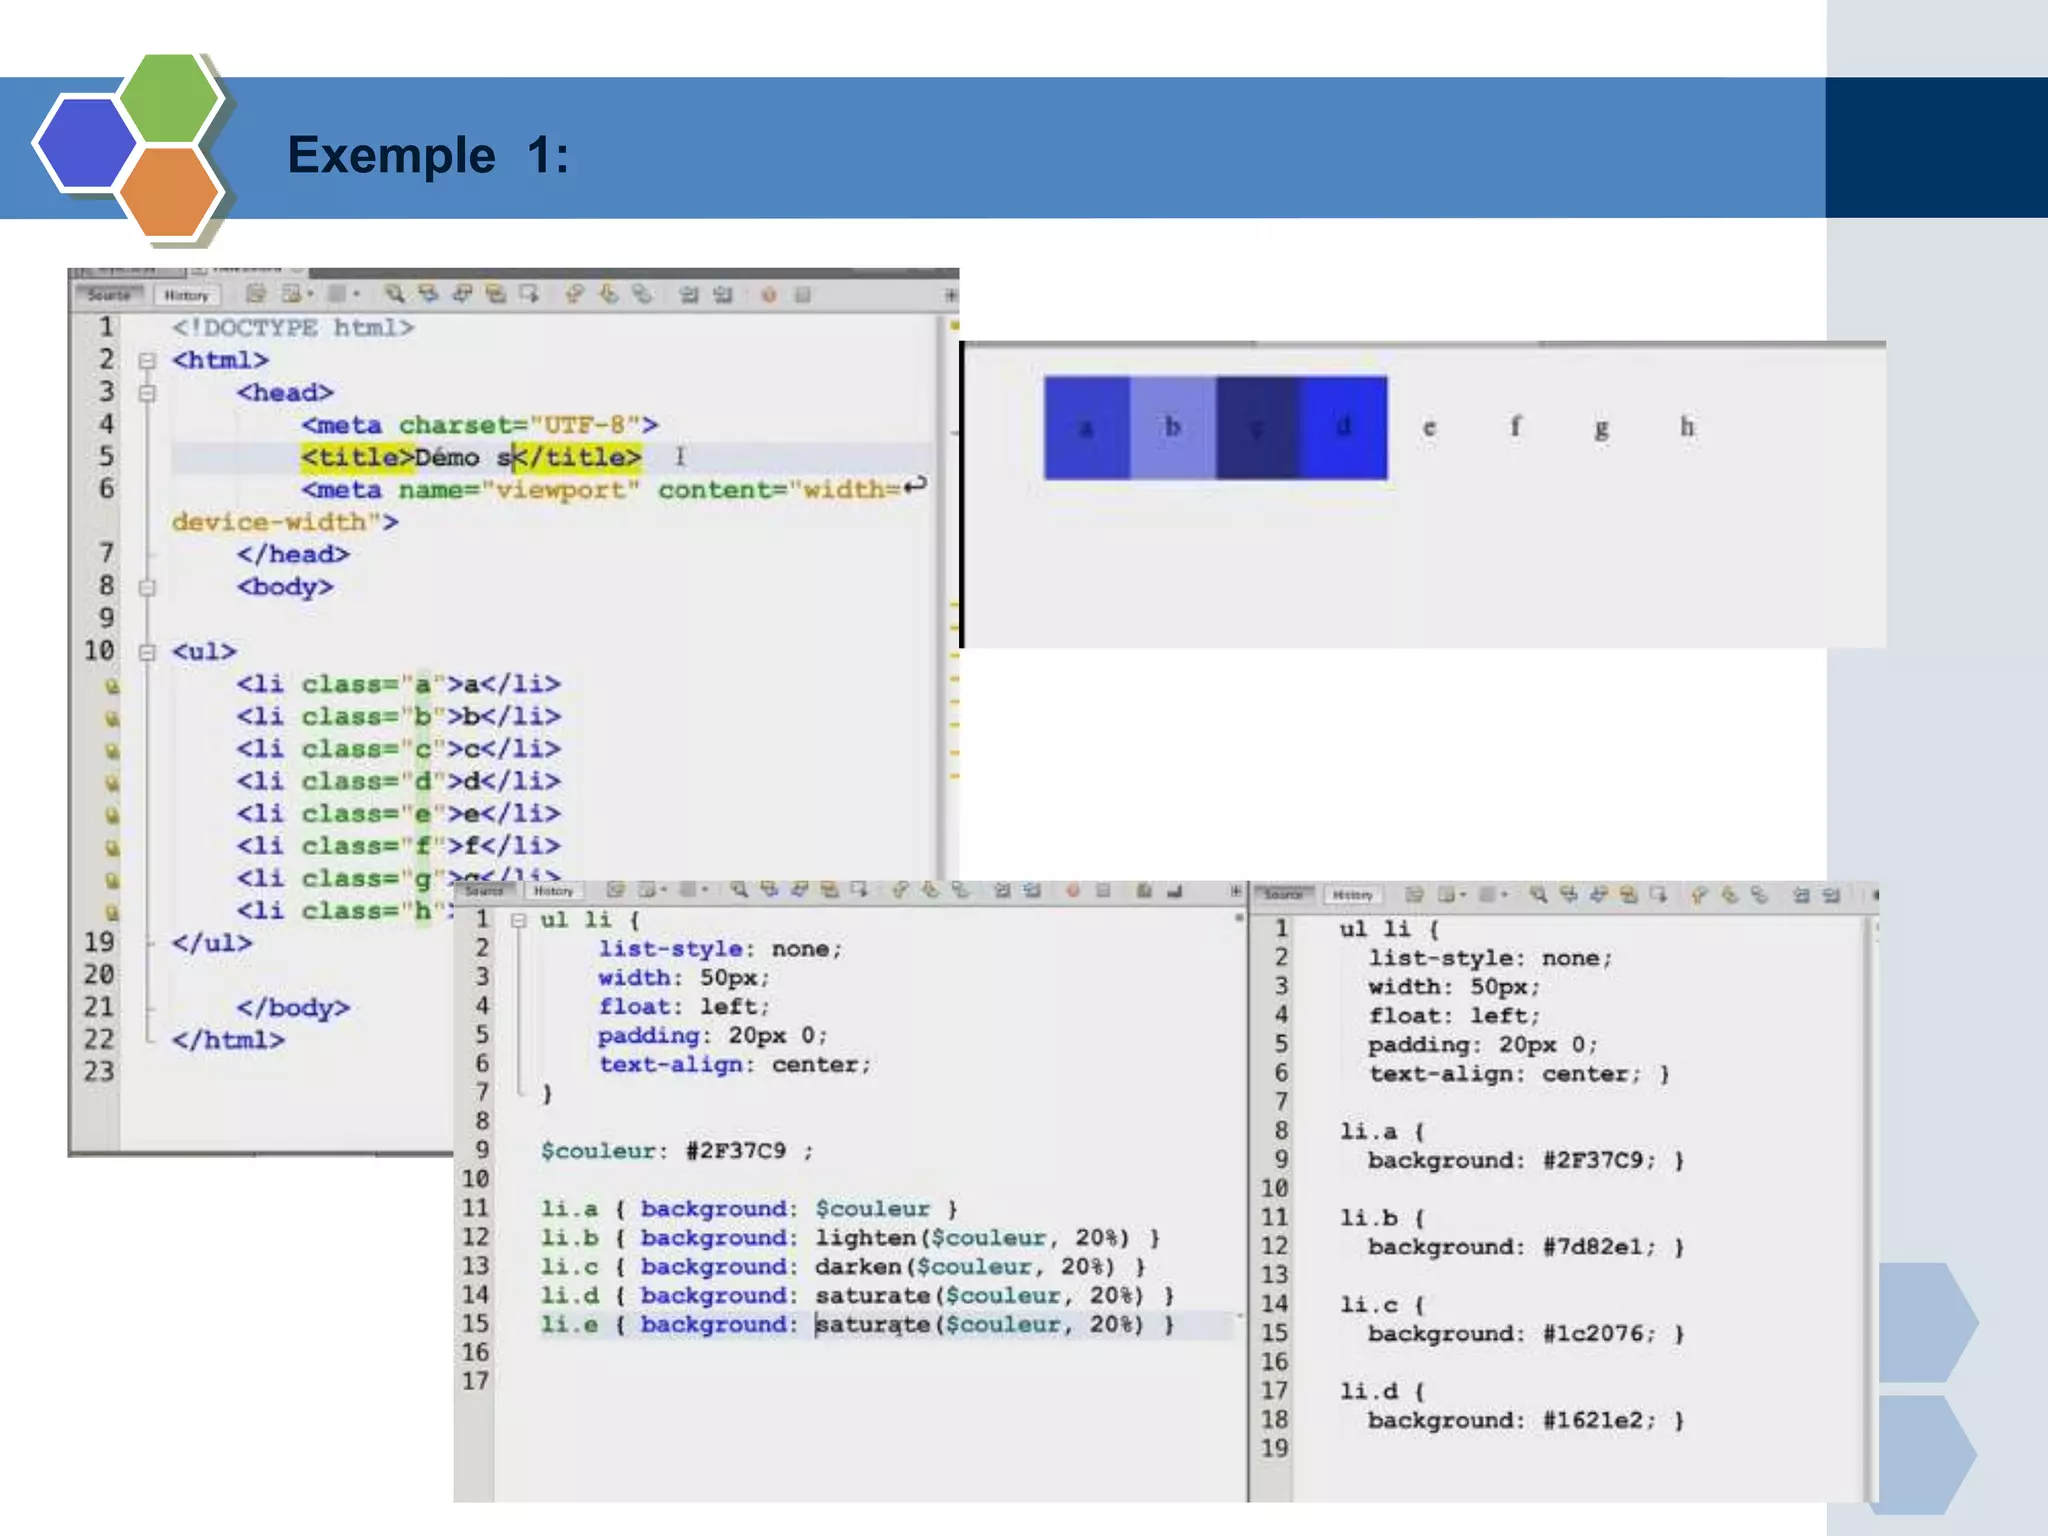The image size is (2048, 1536).
Task: Click the stop macro recording icon in HTML editor
Action: click(x=802, y=295)
